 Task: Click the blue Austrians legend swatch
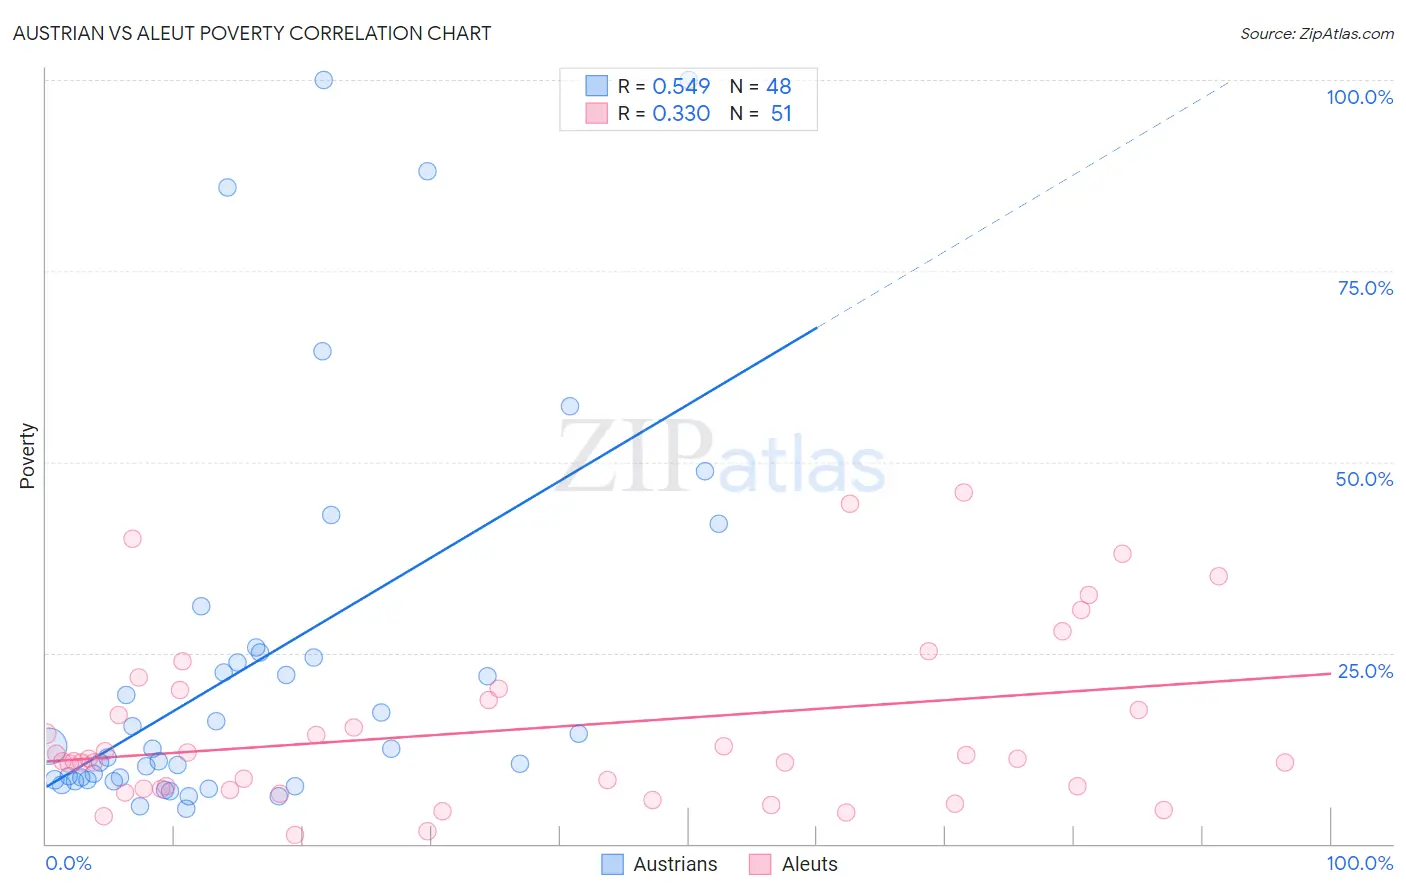(612, 864)
